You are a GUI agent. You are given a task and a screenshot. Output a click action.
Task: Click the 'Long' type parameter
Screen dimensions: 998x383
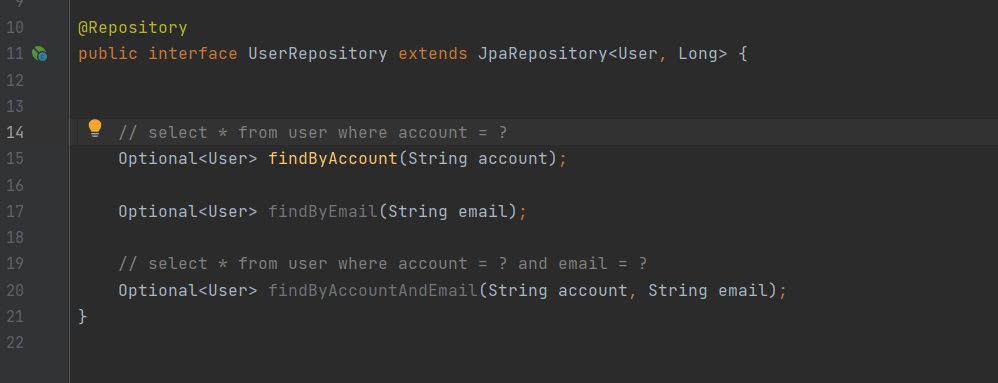pyautogui.click(x=698, y=54)
